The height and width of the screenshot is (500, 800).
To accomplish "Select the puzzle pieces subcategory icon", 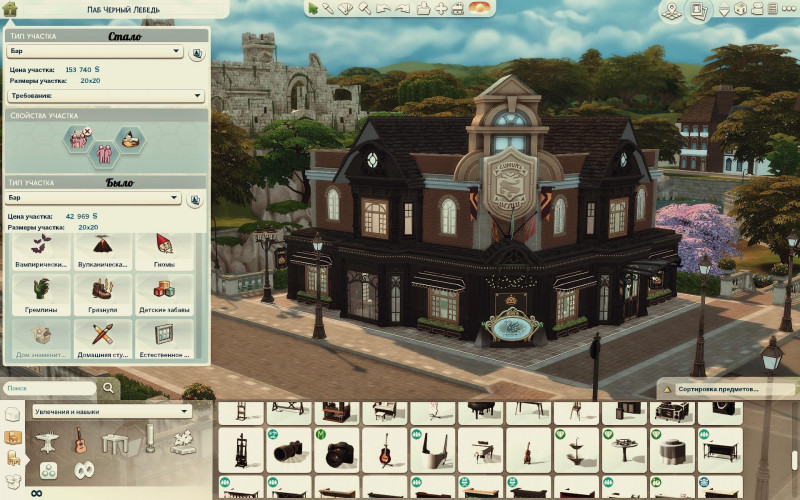I will click(183, 442).
